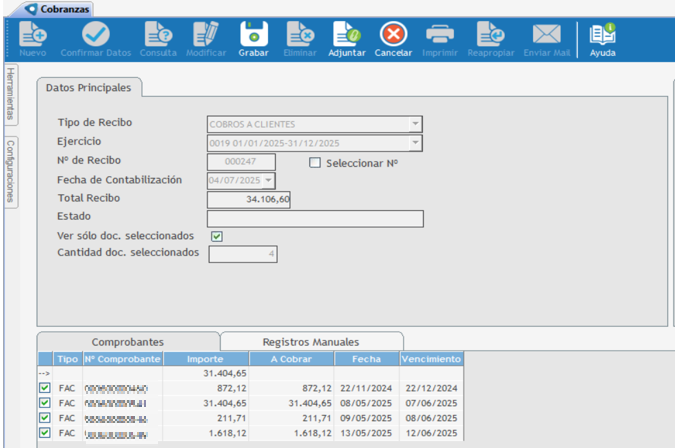675x448 pixels.
Task: Enable the Seleccionar Nº checkbox
Action: point(315,162)
